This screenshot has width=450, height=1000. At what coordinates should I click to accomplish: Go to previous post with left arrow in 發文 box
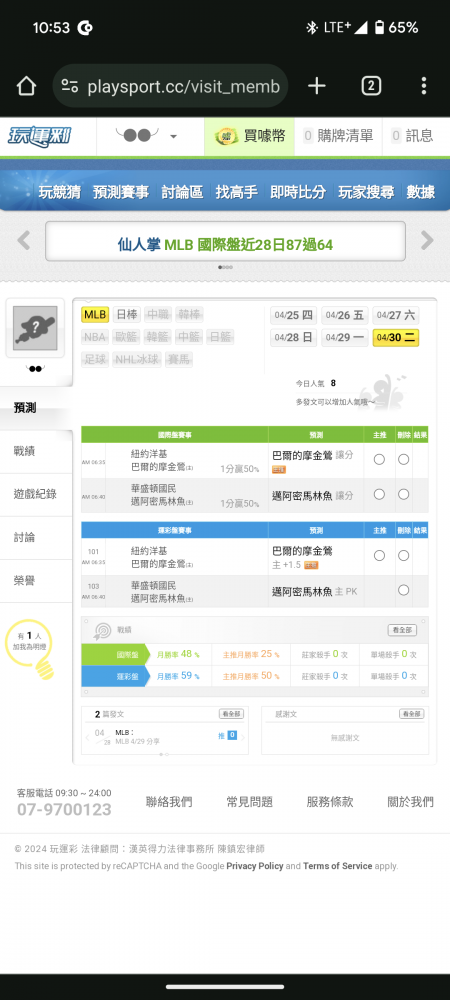[x=88, y=738]
